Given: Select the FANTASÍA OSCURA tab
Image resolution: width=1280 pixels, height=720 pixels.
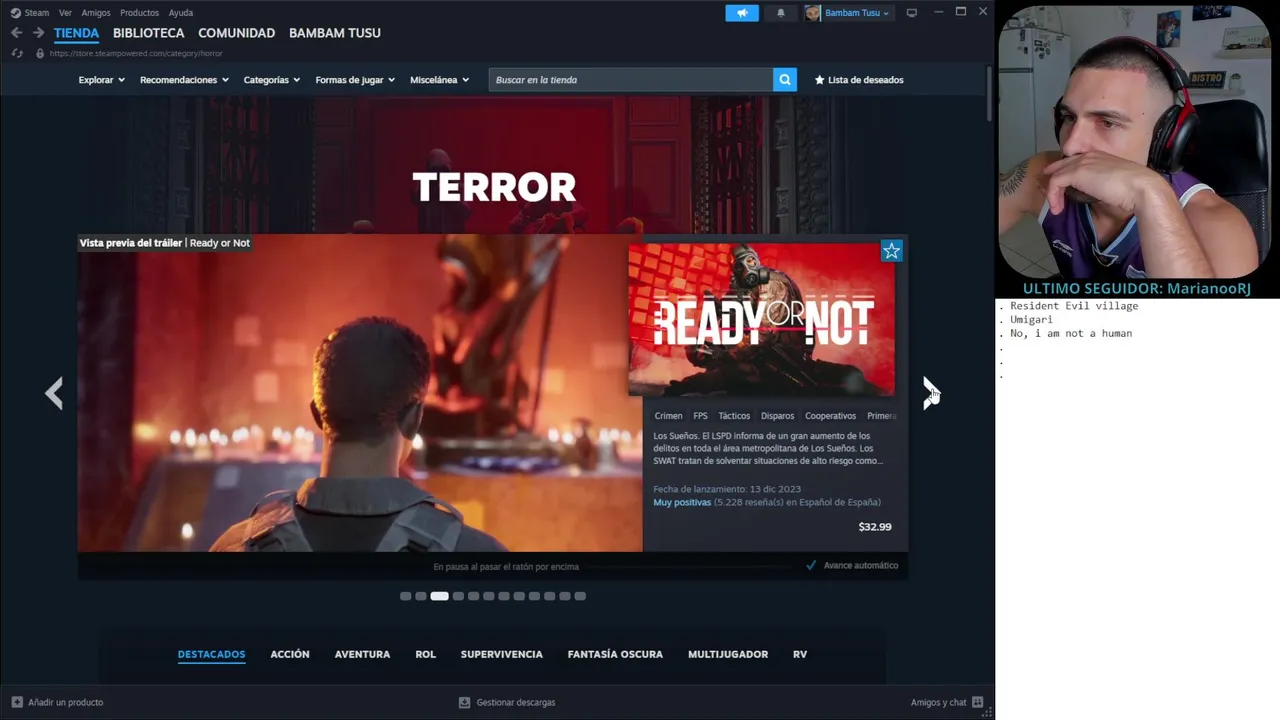Looking at the screenshot, I should (615, 654).
